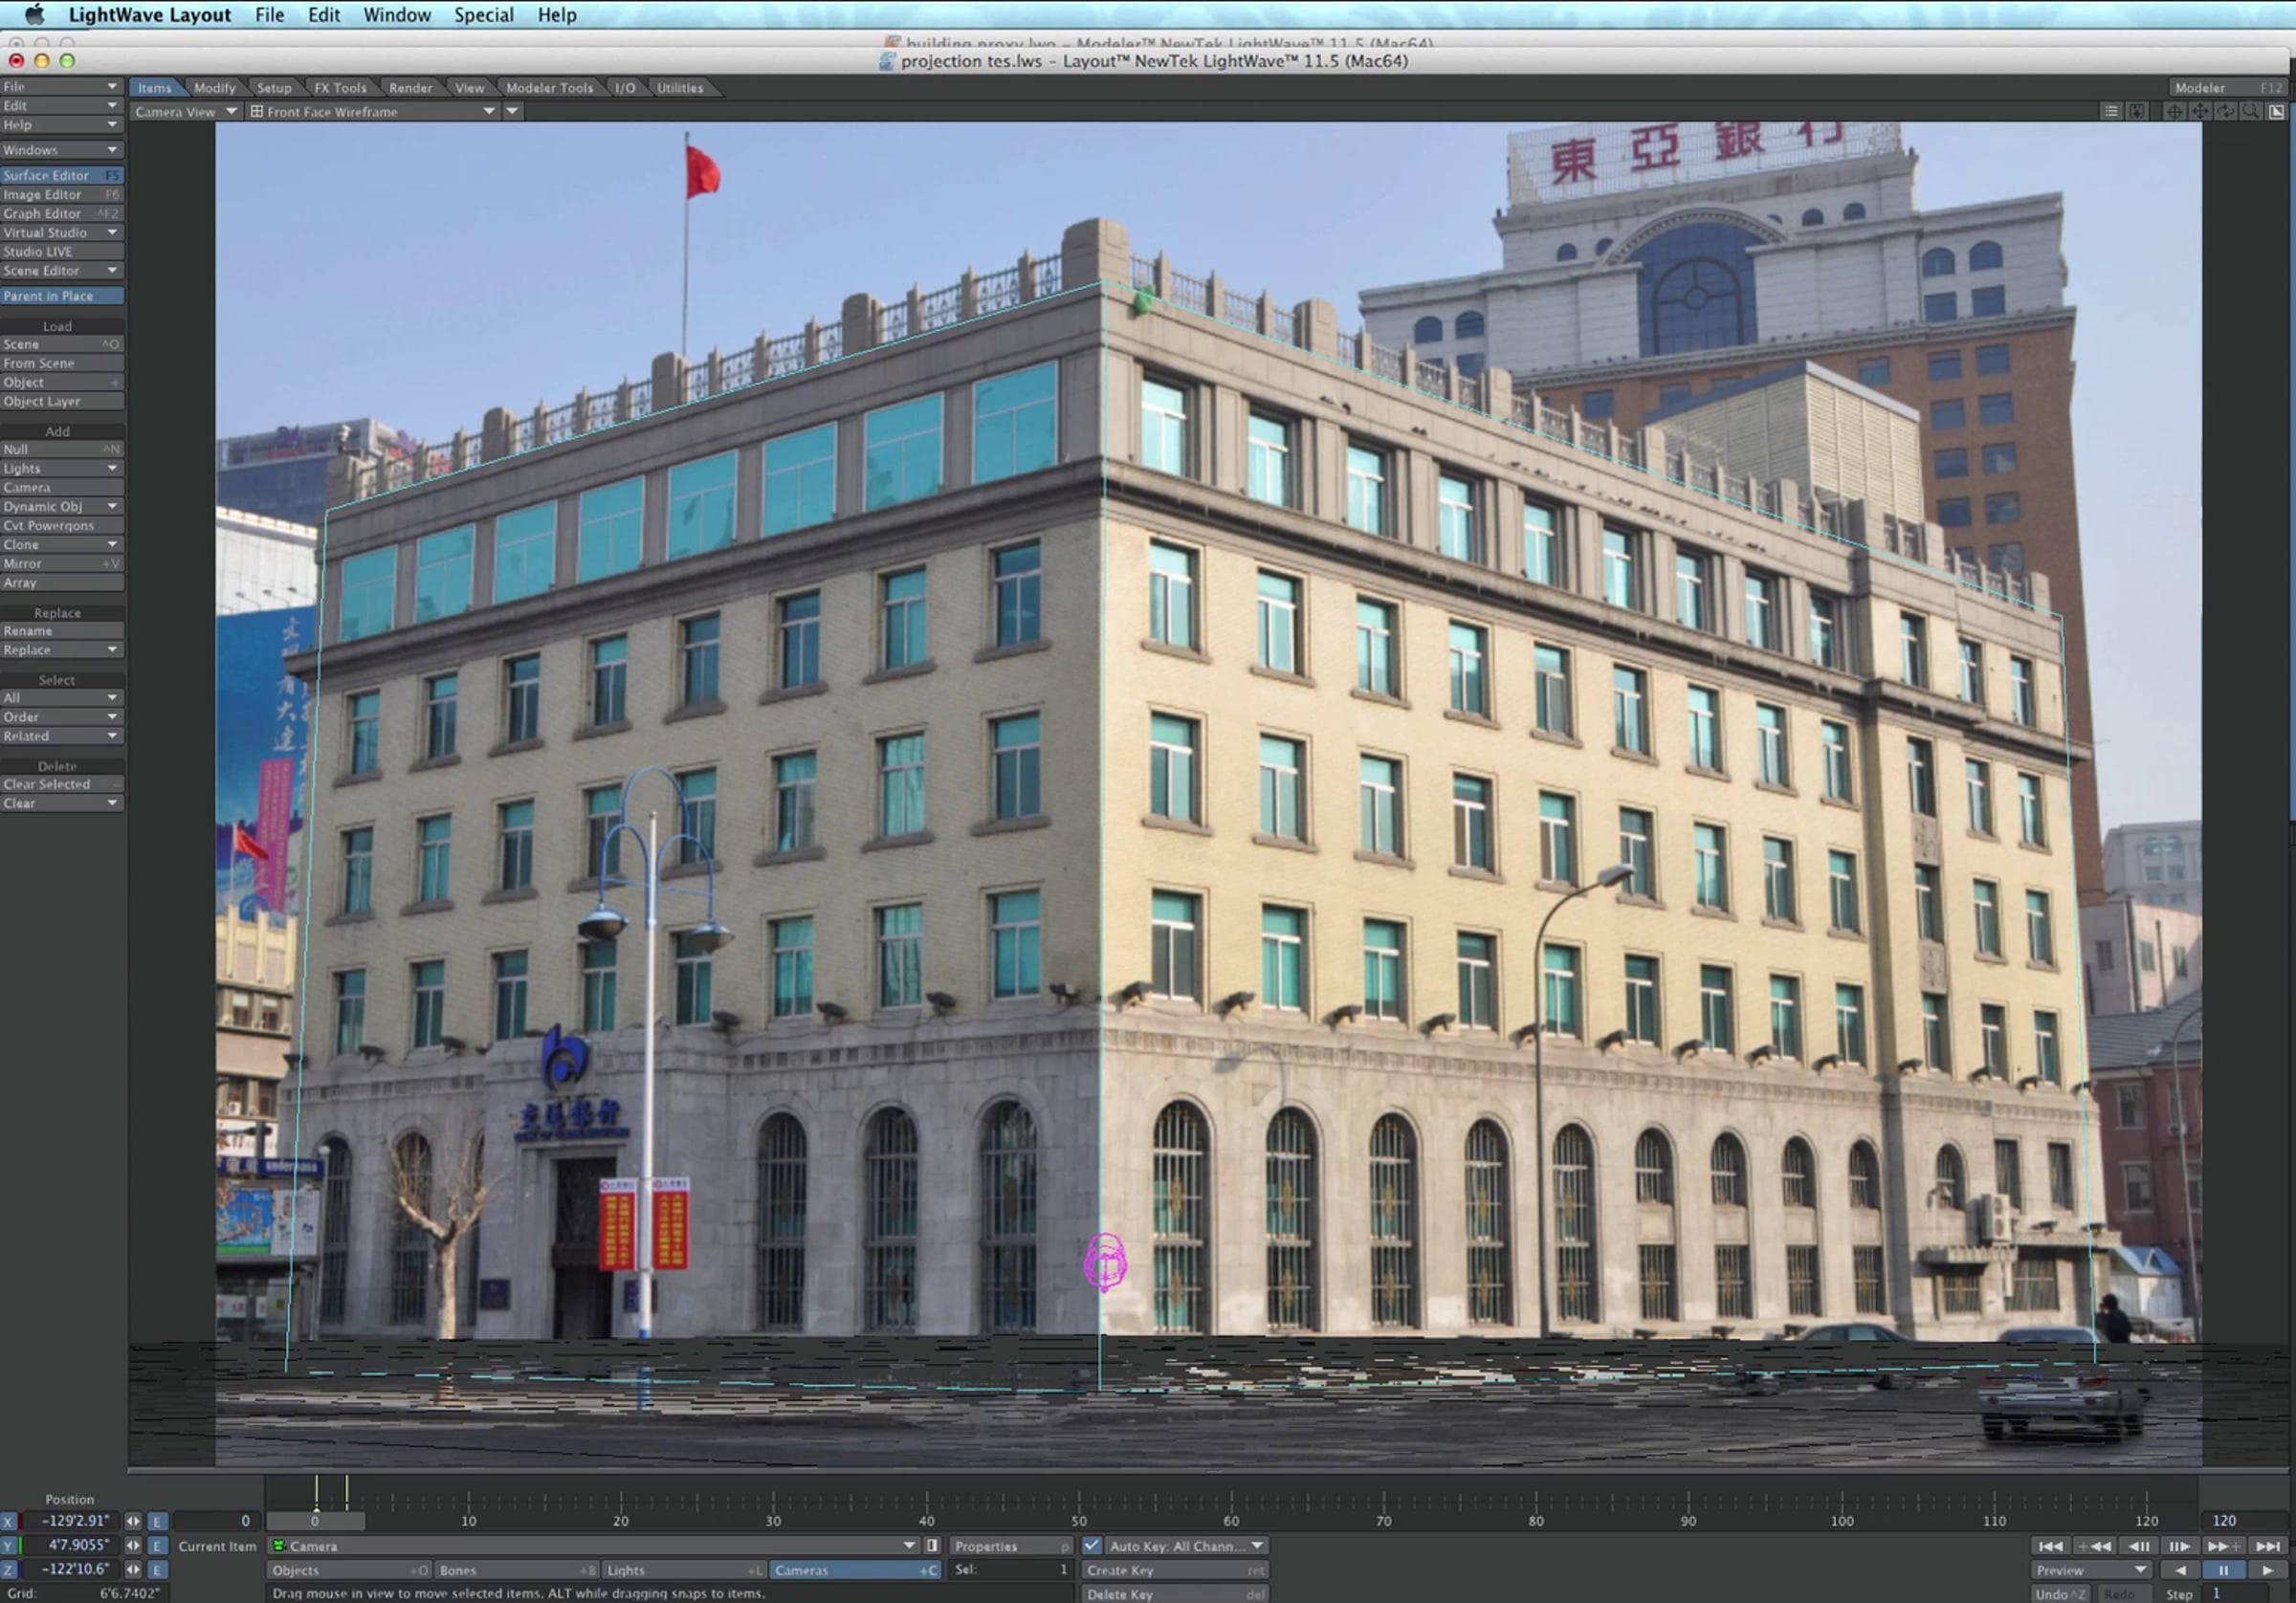Switch selection mode to Cameras
Screen dimensions: 2296x1603
855,1570
